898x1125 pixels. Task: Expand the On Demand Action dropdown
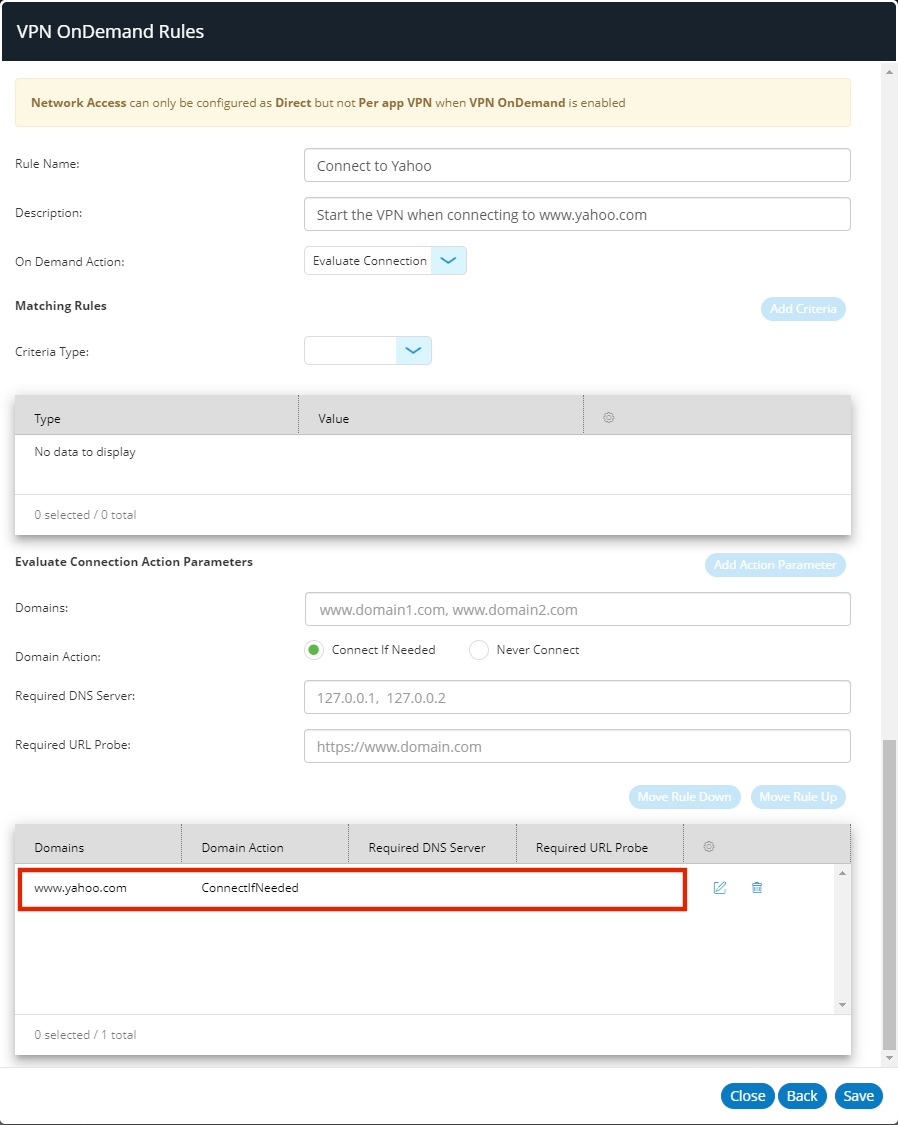tap(448, 261)
